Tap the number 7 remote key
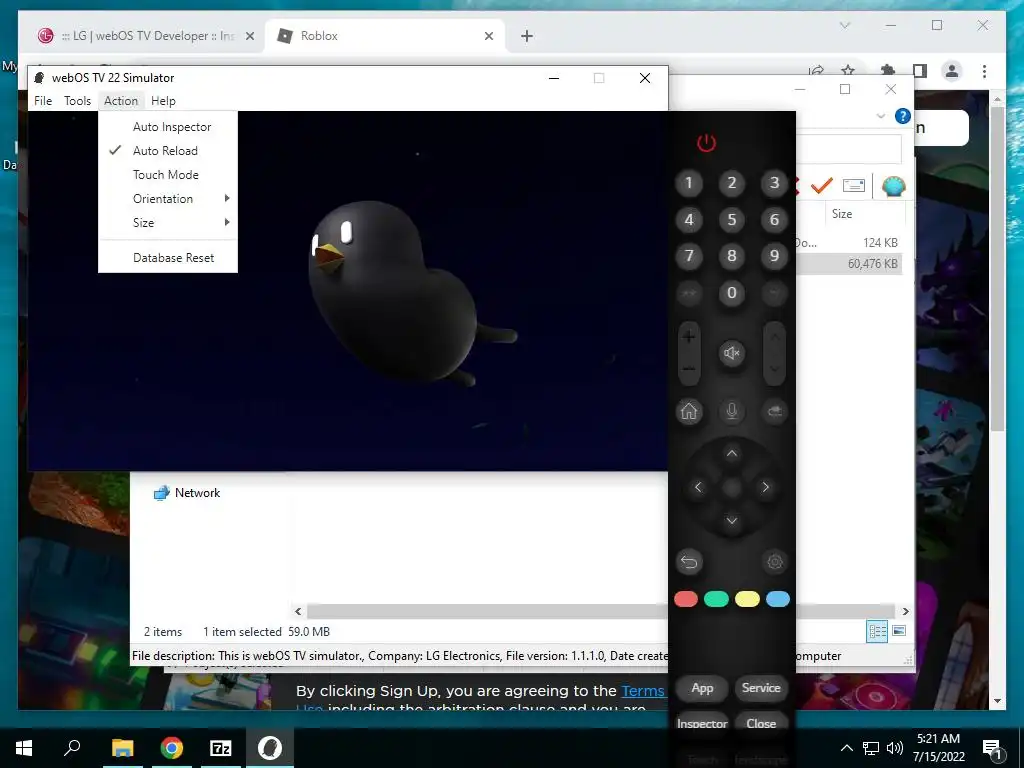The width and height of the screenshot is (1024, 768). (x=688, y=255)
